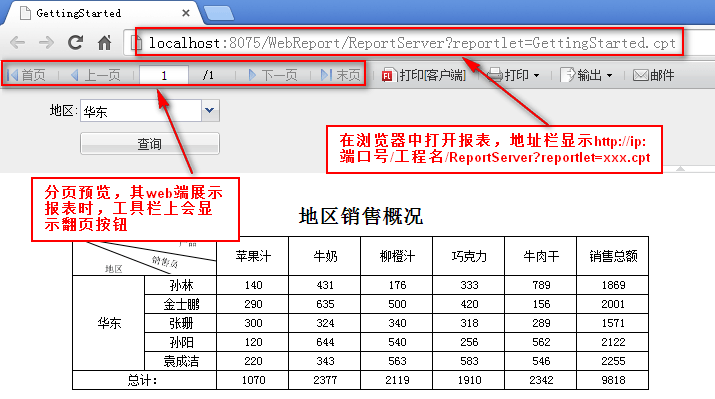Viewport: 715px width, 399px height.
Task: Click the 查询 query button
Action: pos(150,144)
